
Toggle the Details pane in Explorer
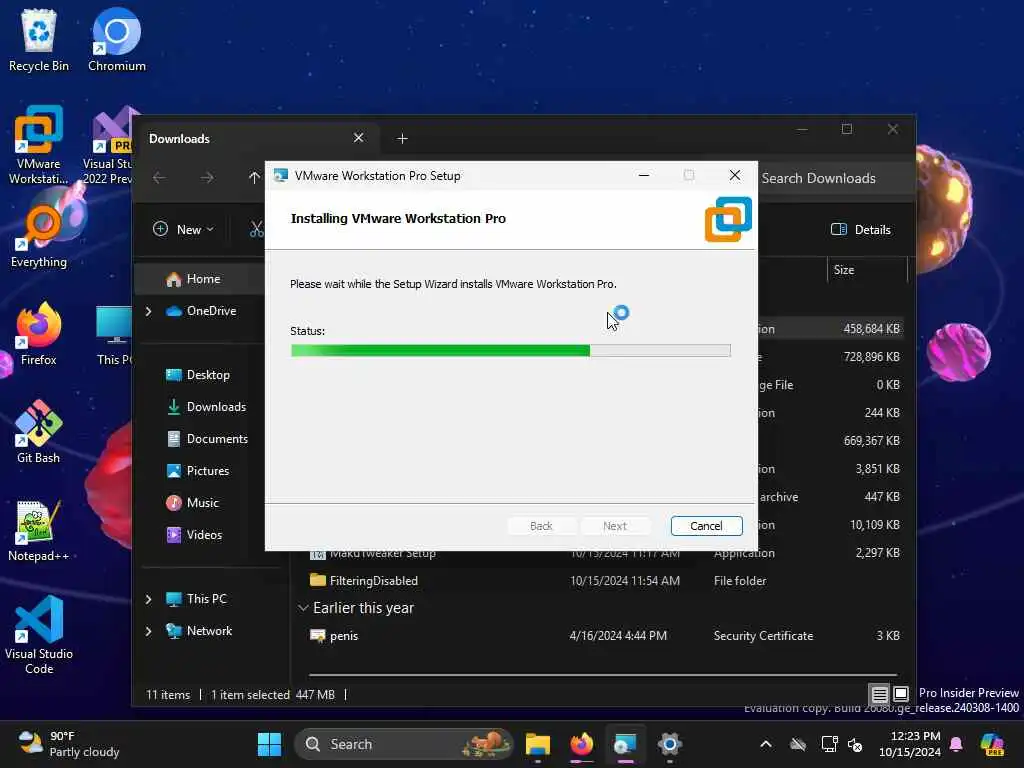tap(861, 229)
